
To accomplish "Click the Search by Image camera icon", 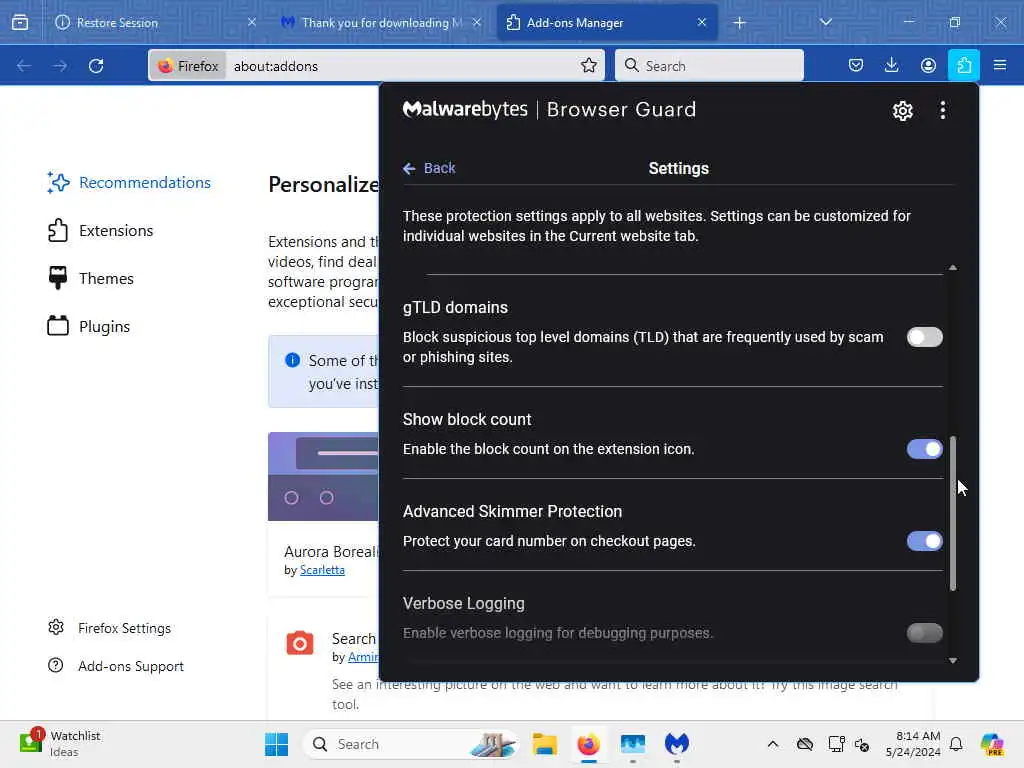I will (300, 643).
